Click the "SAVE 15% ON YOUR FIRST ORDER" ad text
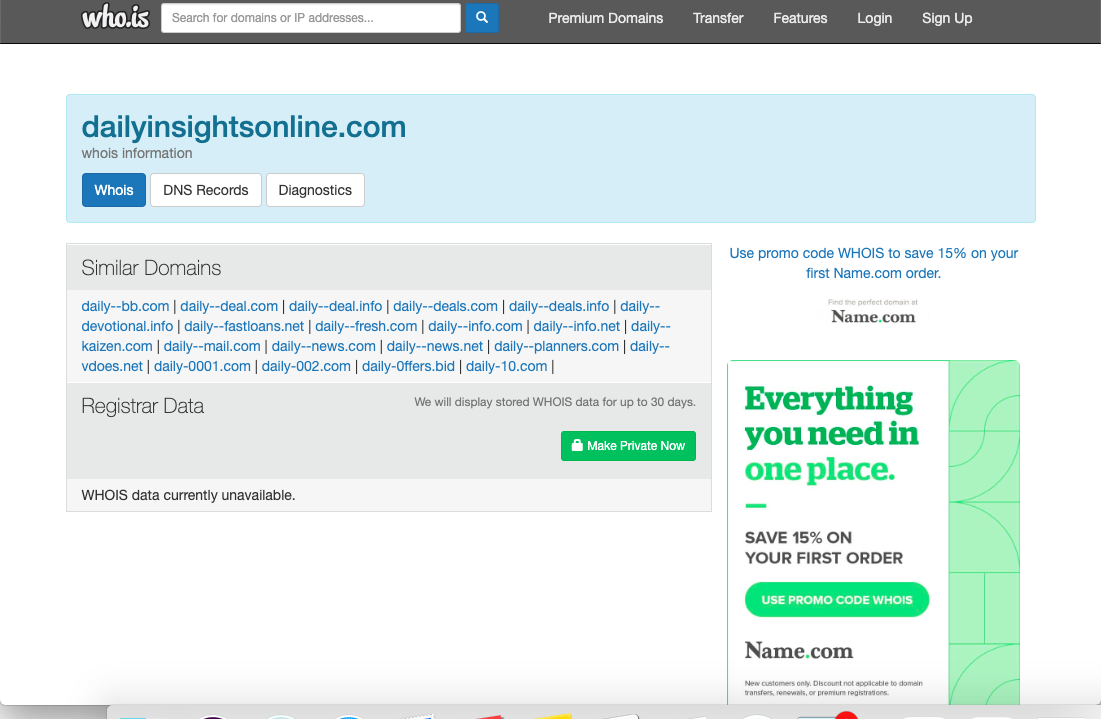This screenshot has width=1101, height=719. (824, 548)
